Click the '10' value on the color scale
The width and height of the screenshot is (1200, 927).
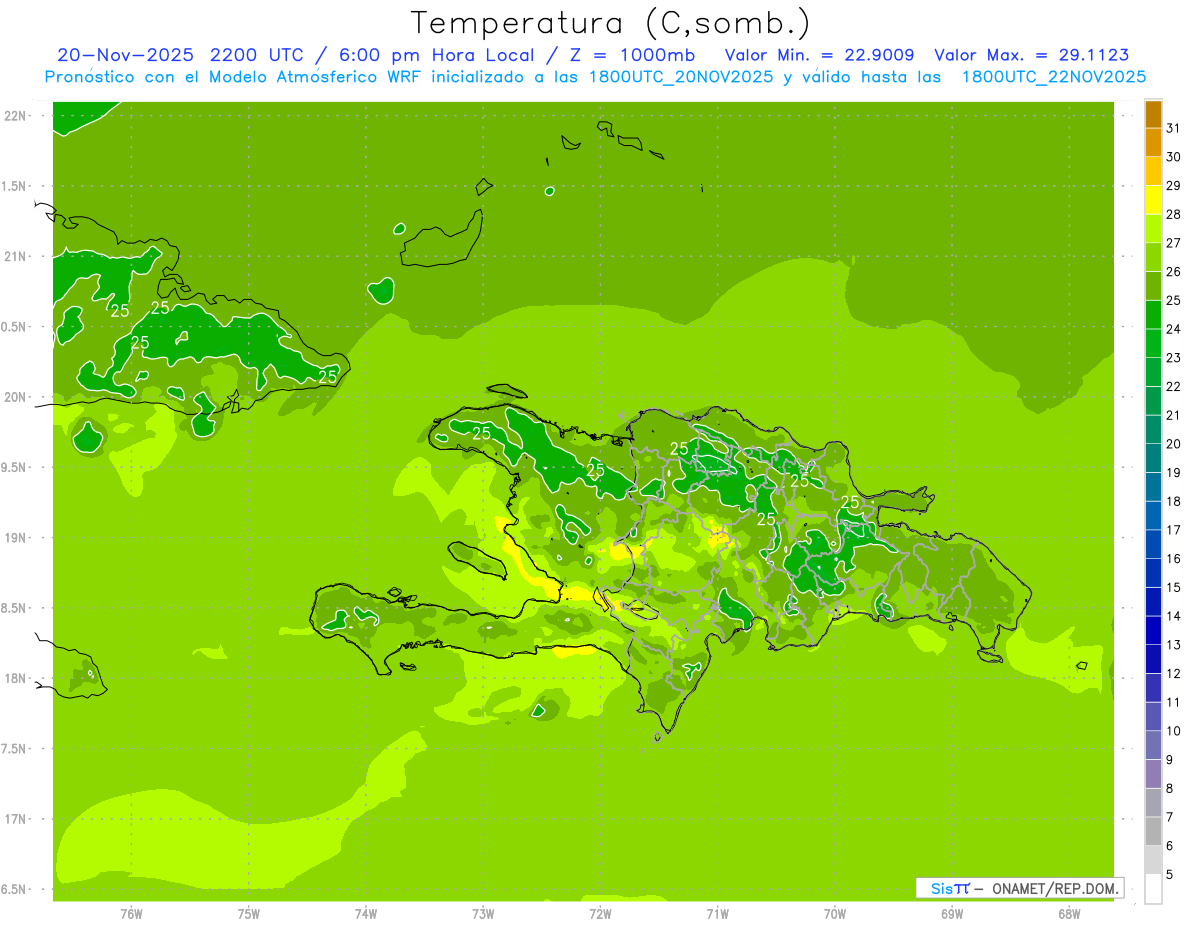pyautogui.click(x=1173, y=731)
